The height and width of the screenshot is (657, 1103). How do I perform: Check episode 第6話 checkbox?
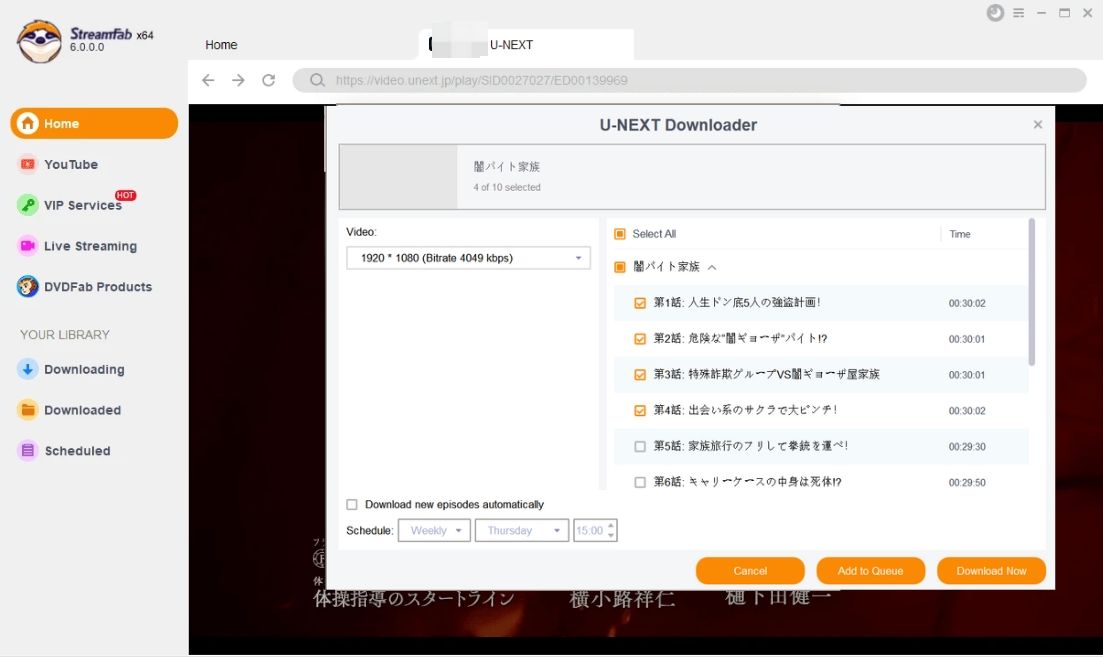[x=640, y=482]
